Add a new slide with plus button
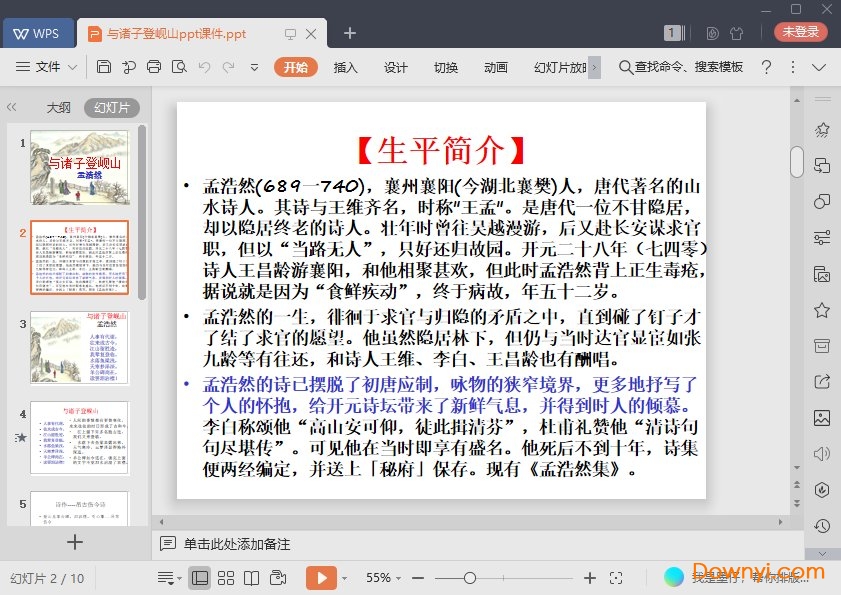841x595 pixels. tap(74, 542)
